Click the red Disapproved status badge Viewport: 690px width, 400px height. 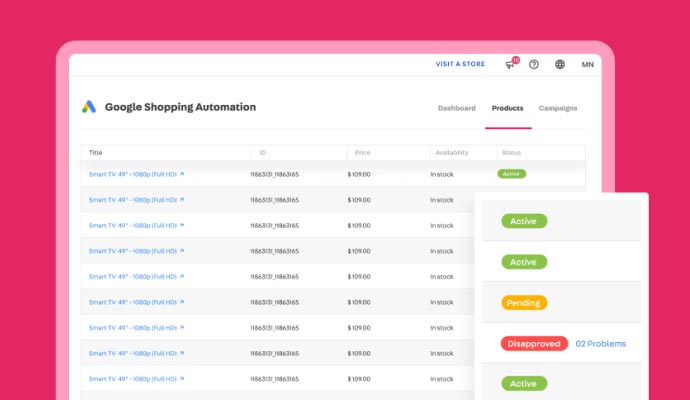[534, 344]
